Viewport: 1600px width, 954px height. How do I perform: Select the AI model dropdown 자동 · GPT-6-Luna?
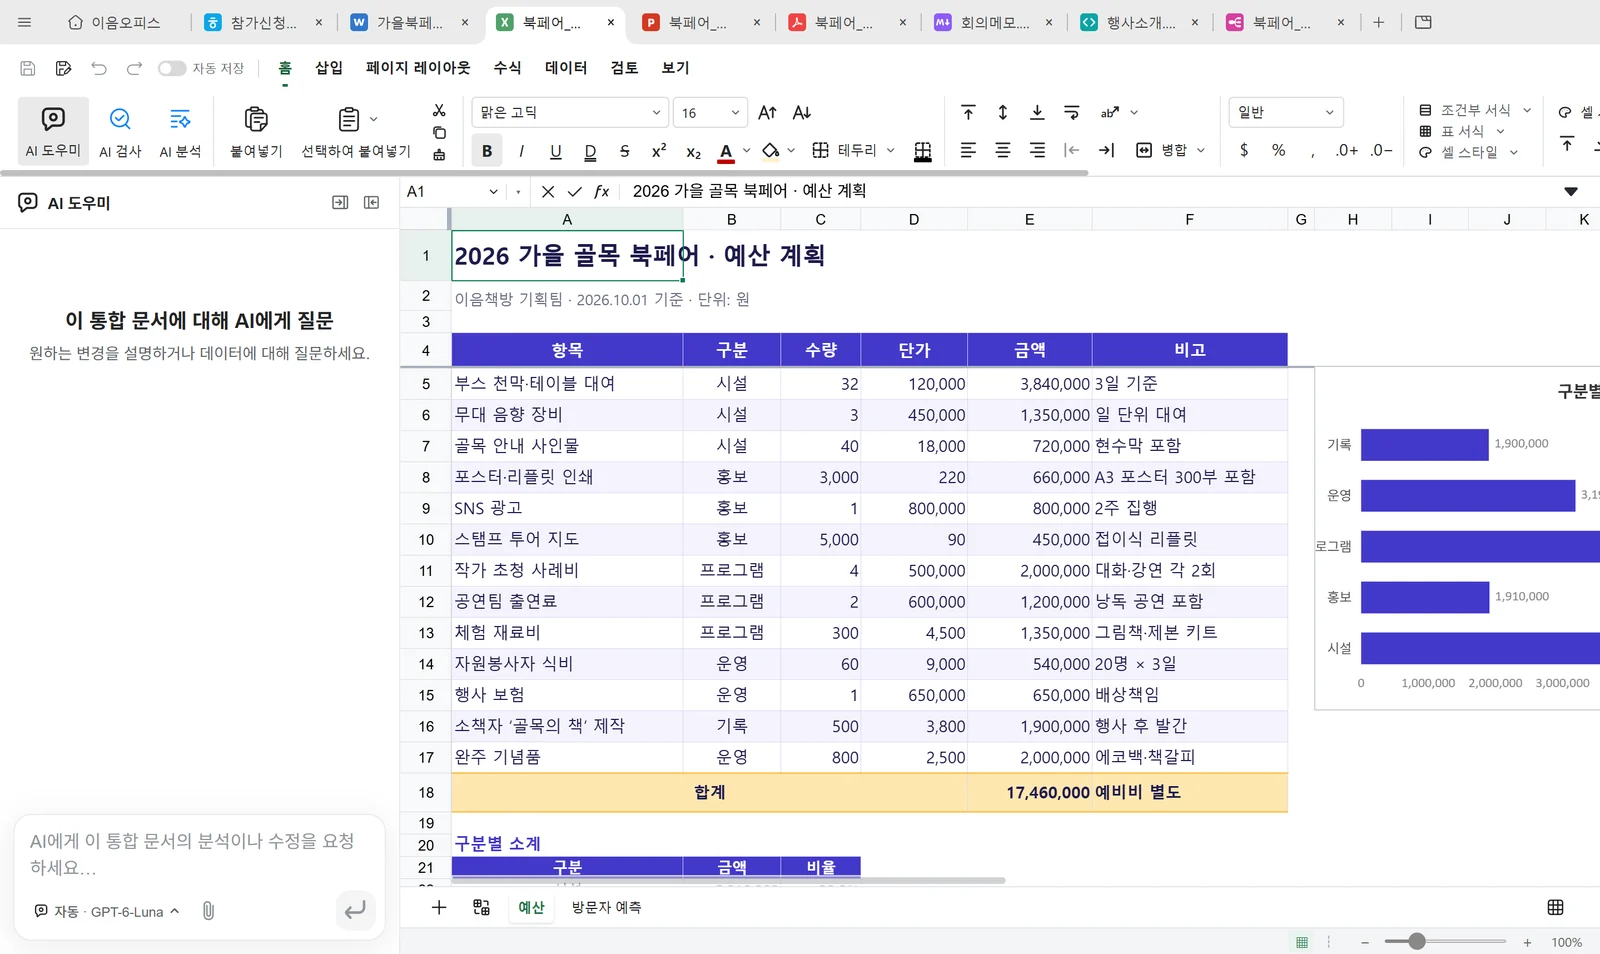(x=107, y=912)
